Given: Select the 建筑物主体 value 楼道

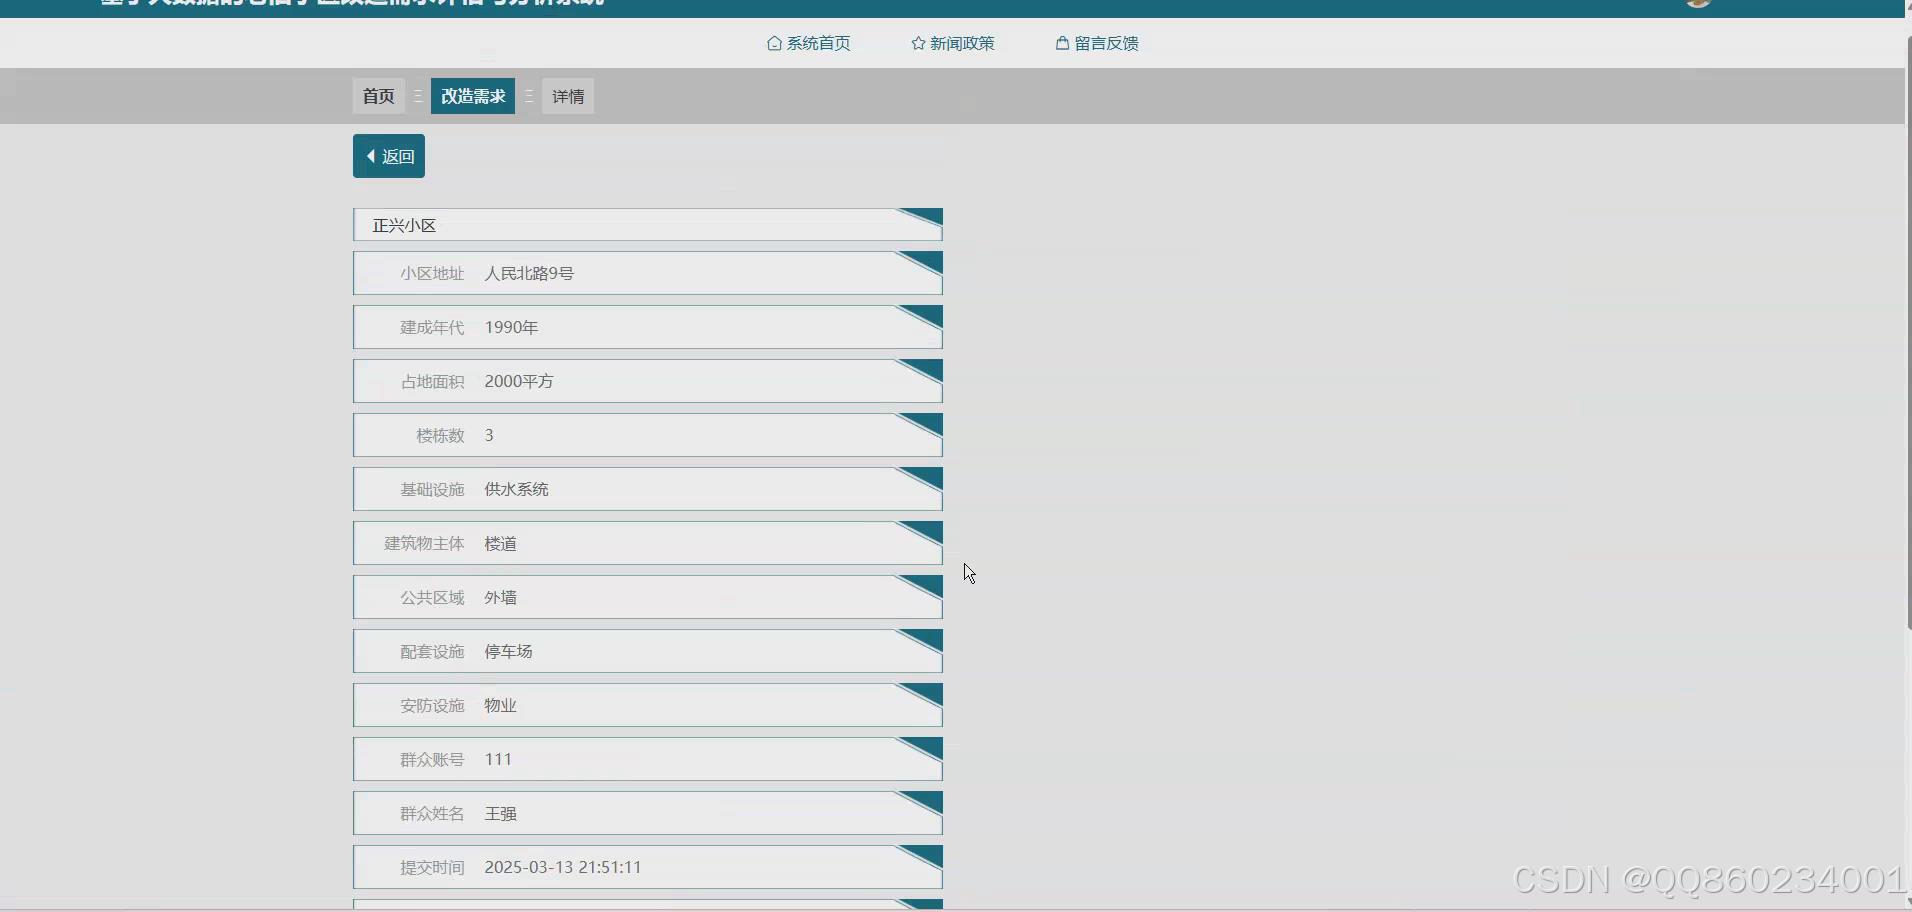Looking at the screenshot, I should pos(500,543).
